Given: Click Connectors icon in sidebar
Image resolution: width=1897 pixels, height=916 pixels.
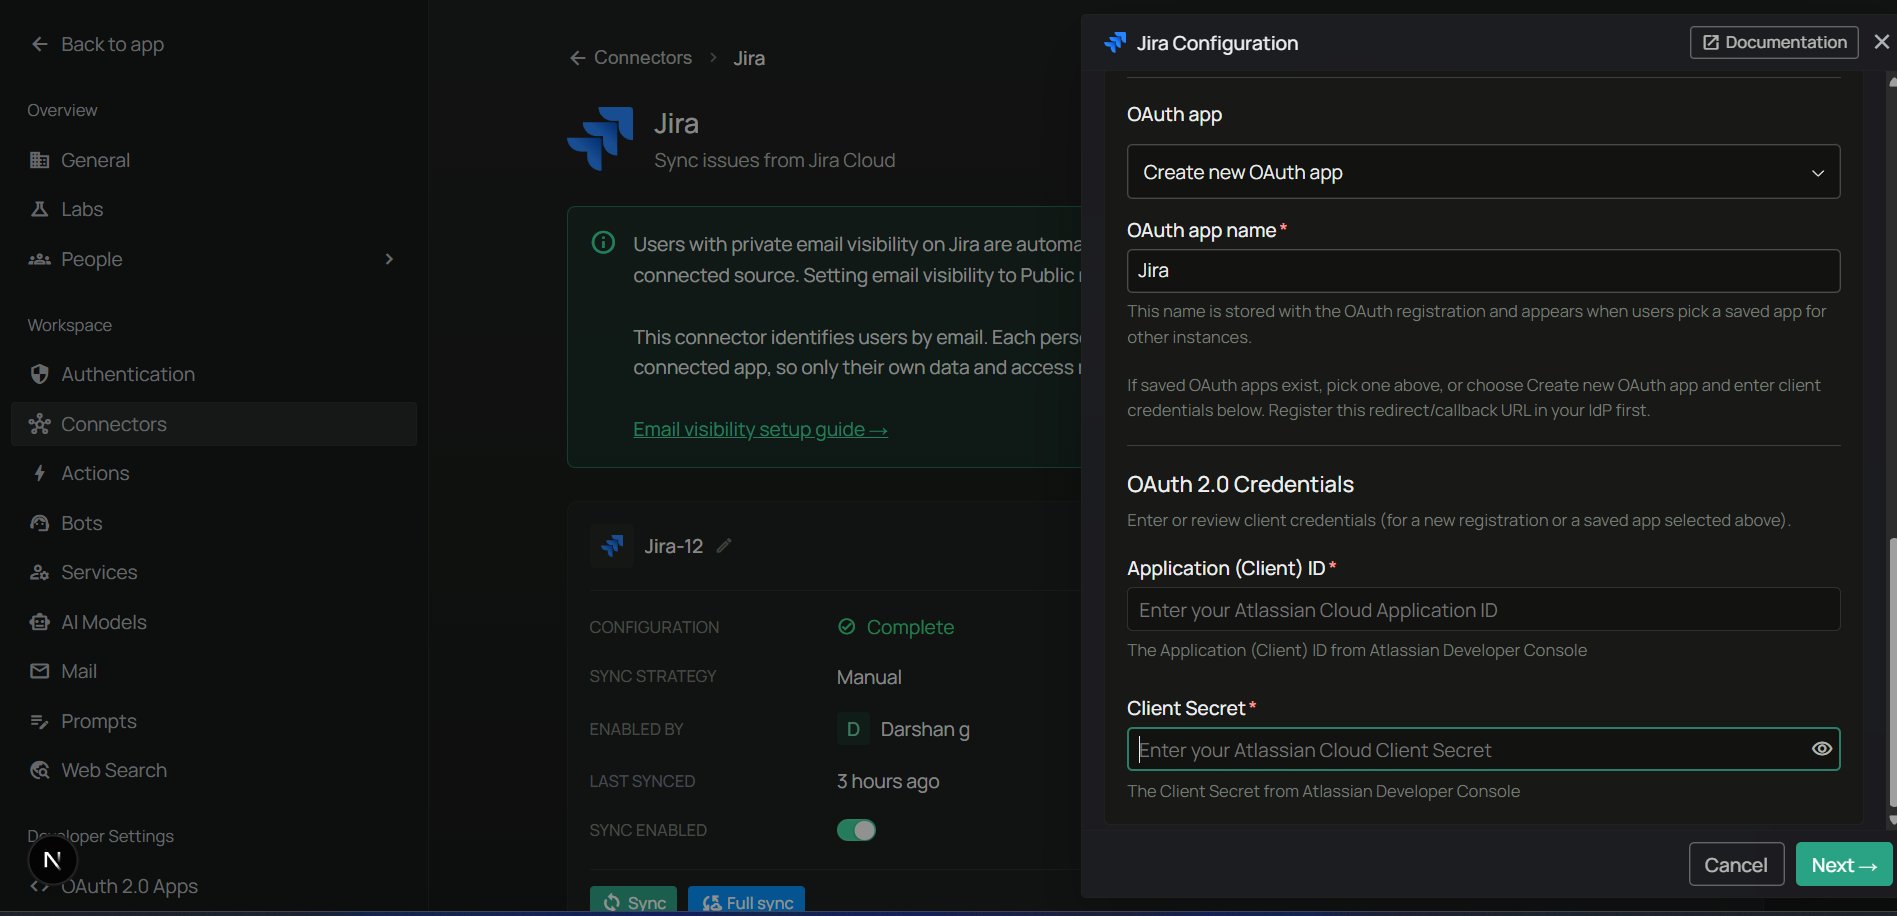Looking at the screenshot, I should (39, 424).
